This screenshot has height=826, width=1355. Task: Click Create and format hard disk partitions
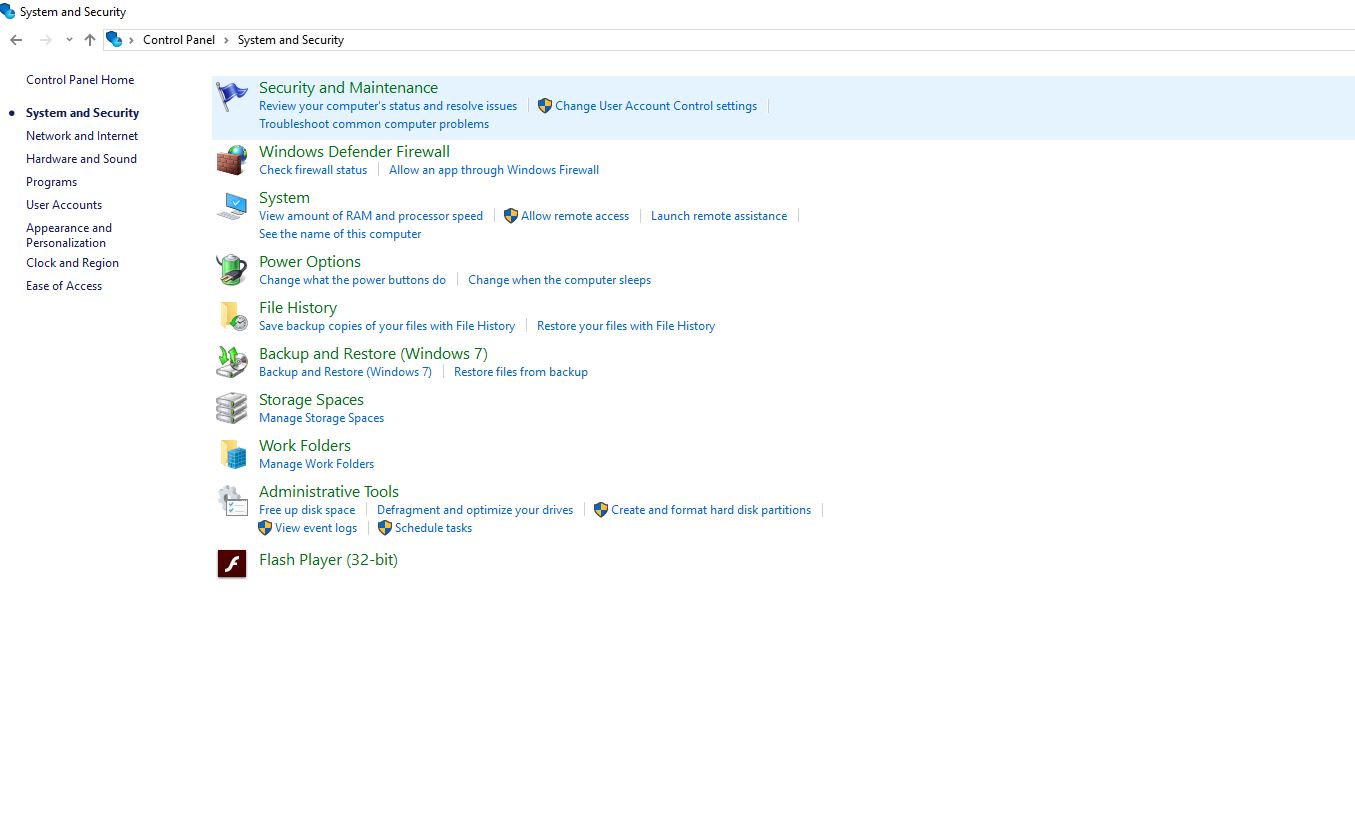click(x=711, y=510)
